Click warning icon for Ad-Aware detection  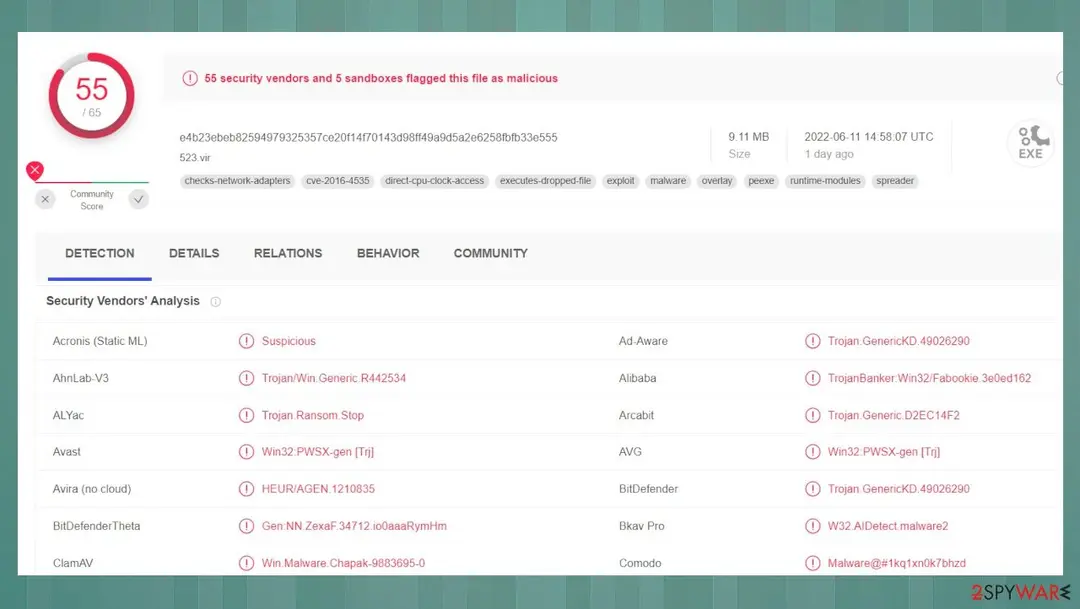813,341
